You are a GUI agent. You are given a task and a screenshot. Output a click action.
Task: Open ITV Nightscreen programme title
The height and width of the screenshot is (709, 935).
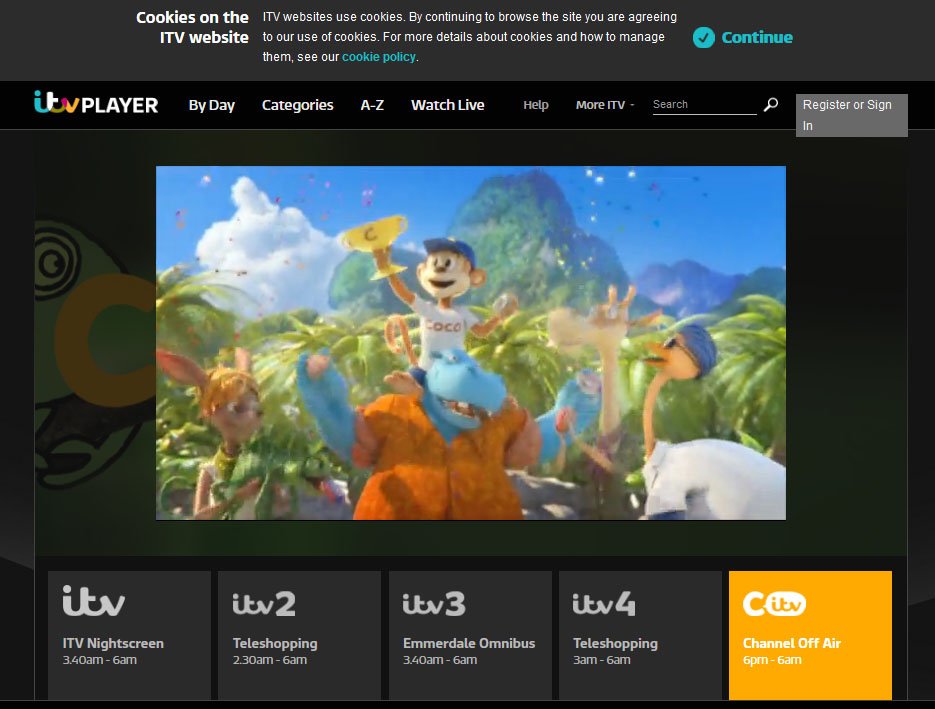click(x=113, y=643)
